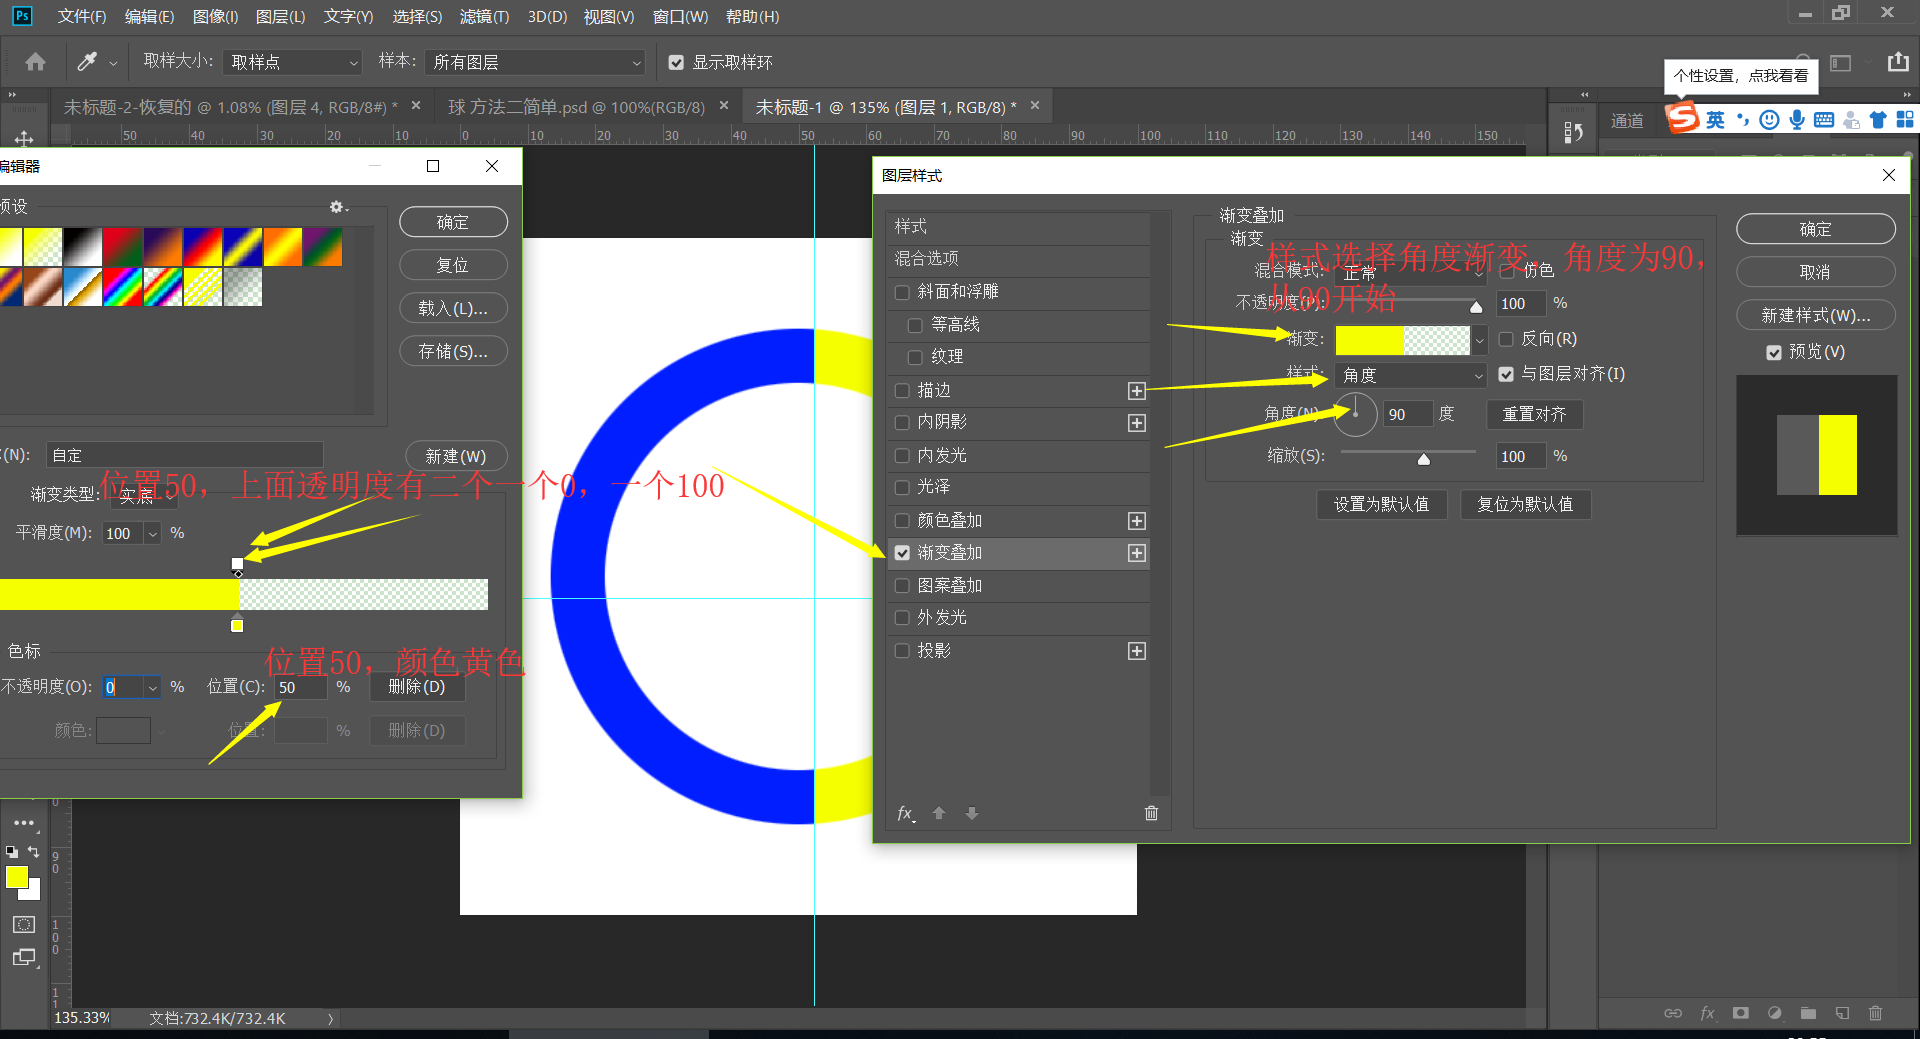Open the 样本 sample layers dropdown
The width and height of the screenshot is (1920, 1039).
click(x=535, y=61)
